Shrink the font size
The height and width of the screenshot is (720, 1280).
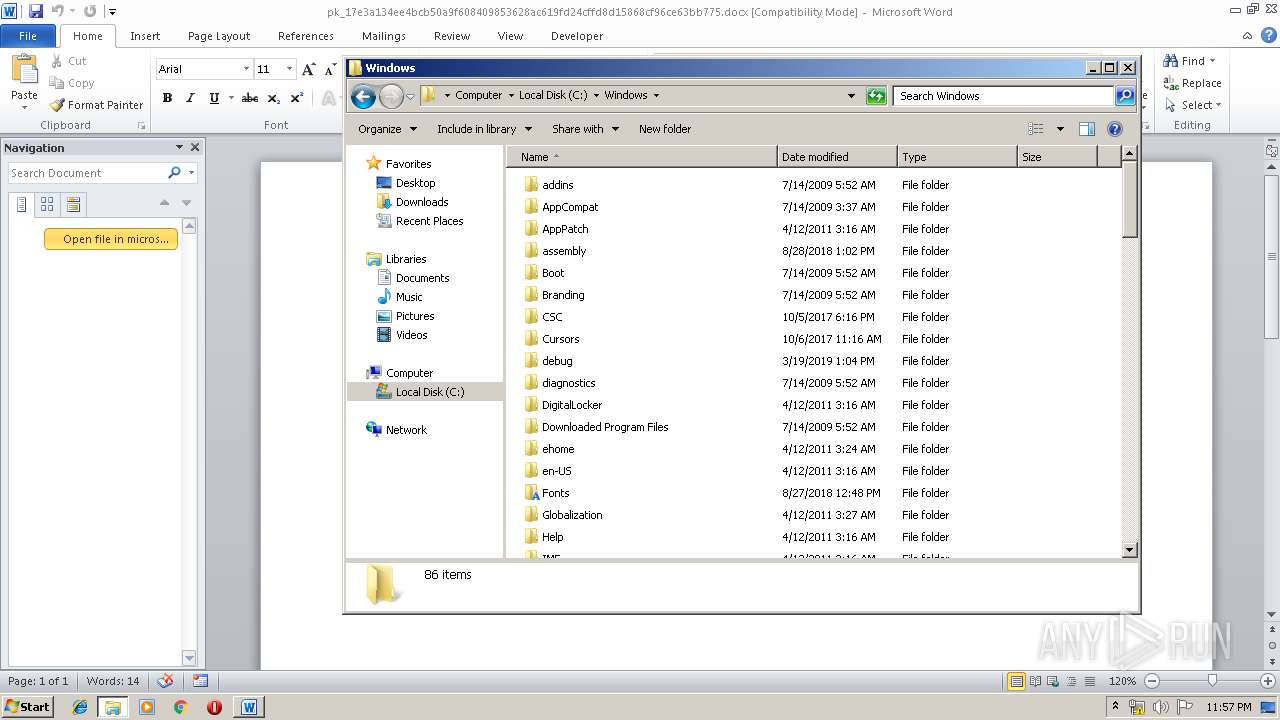330,69
